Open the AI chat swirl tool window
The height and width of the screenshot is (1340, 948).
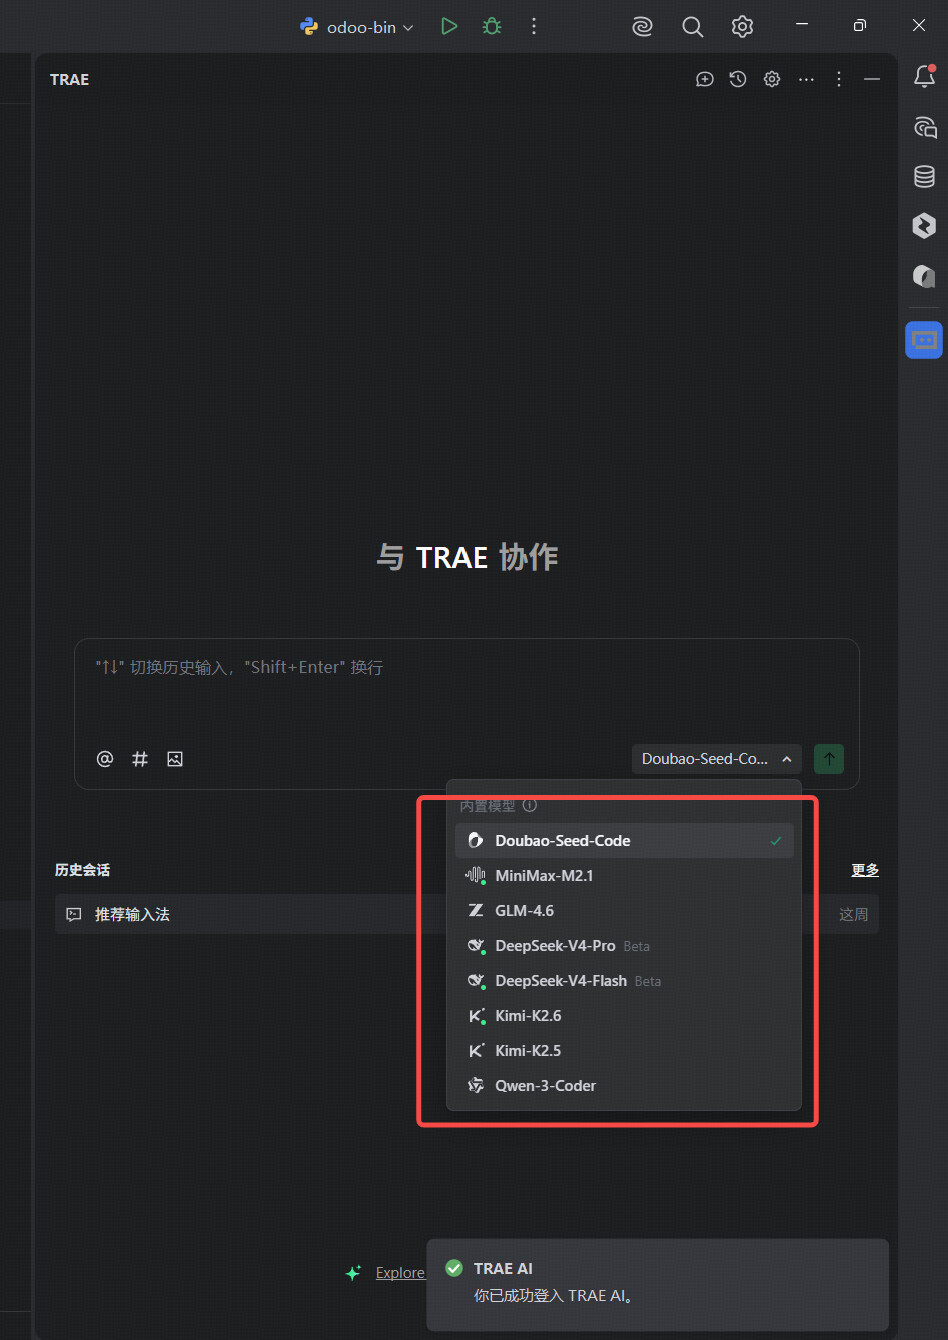[x=925, y=127]
